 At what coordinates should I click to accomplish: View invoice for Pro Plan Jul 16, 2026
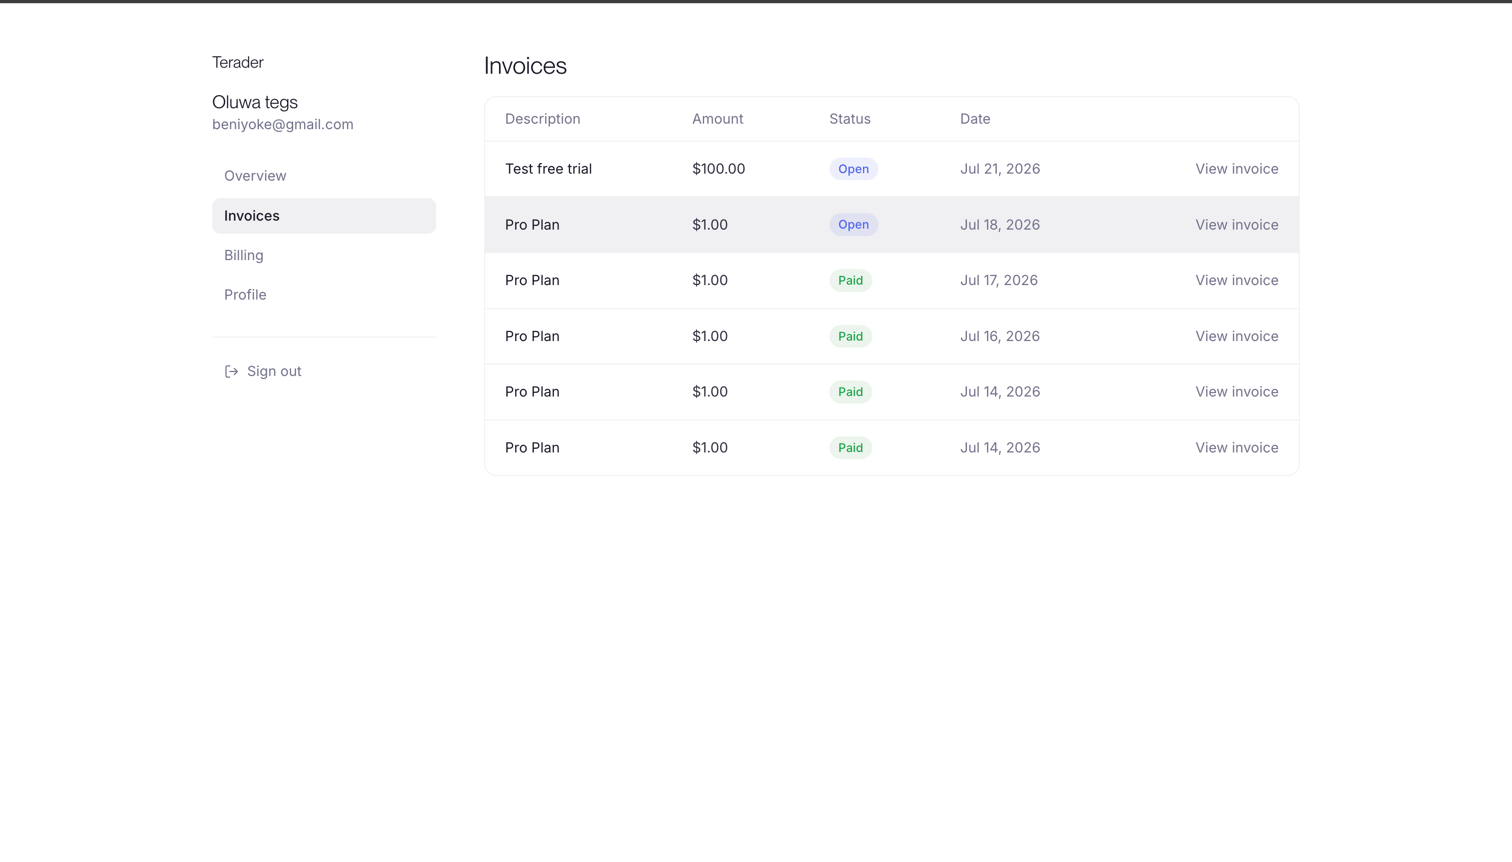click(x=1237, y=337)
